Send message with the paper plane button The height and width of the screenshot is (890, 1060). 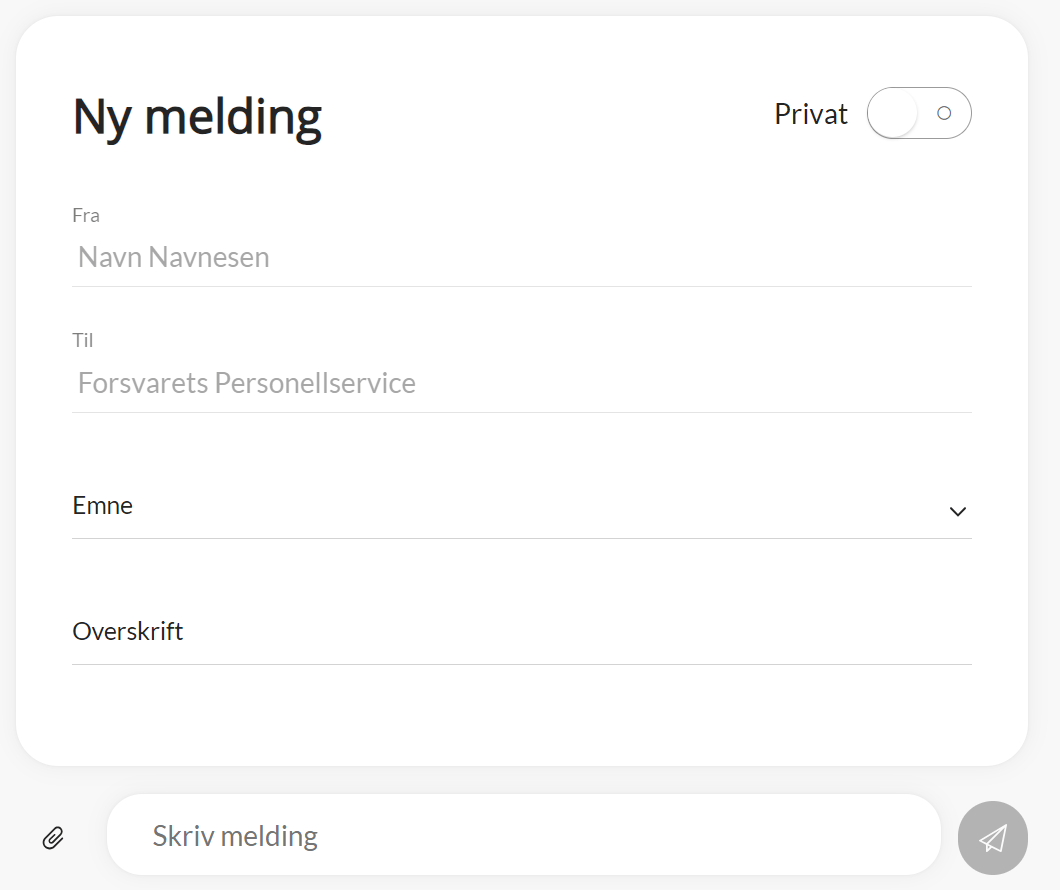pyautogui.click(x=992, y=838)
